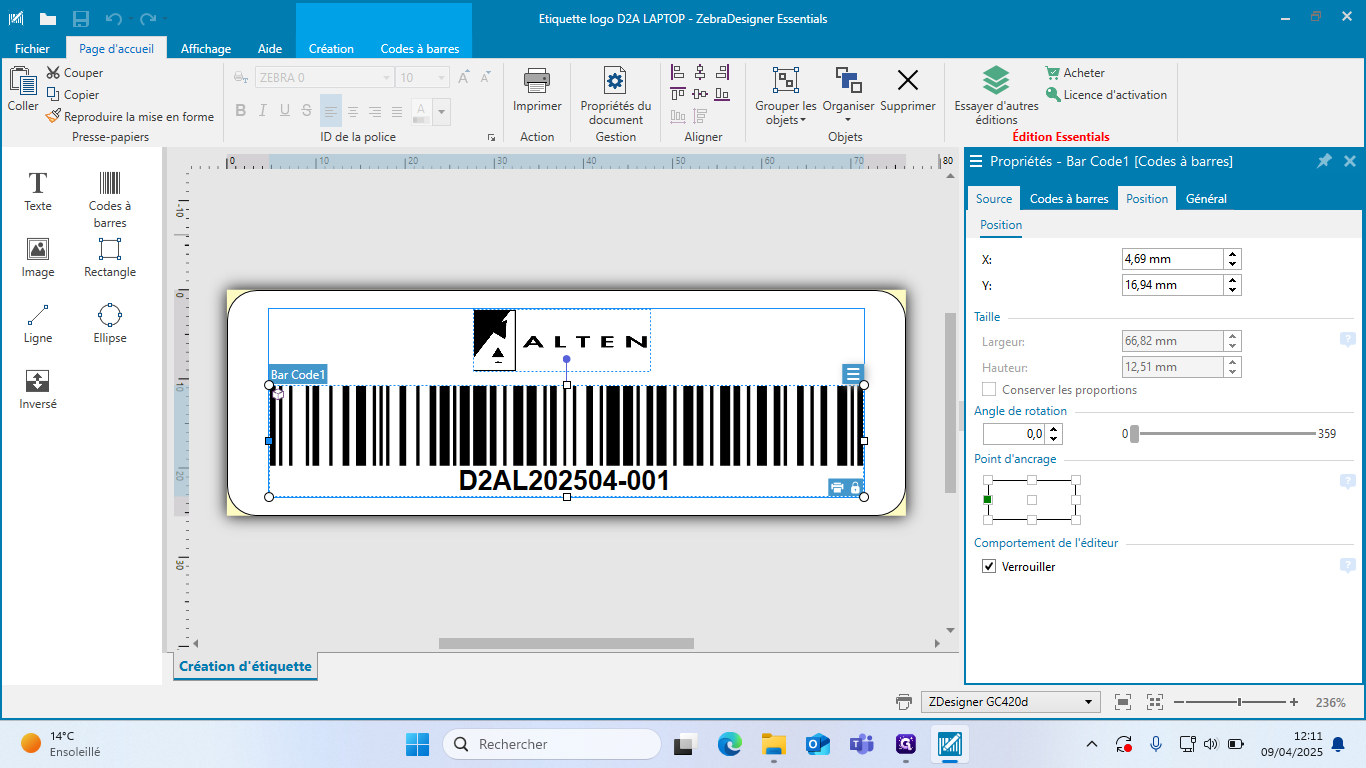Screen dimensions: 1366x768
Task: Toggle italic font formatting
Action: [x=262, y=110]
